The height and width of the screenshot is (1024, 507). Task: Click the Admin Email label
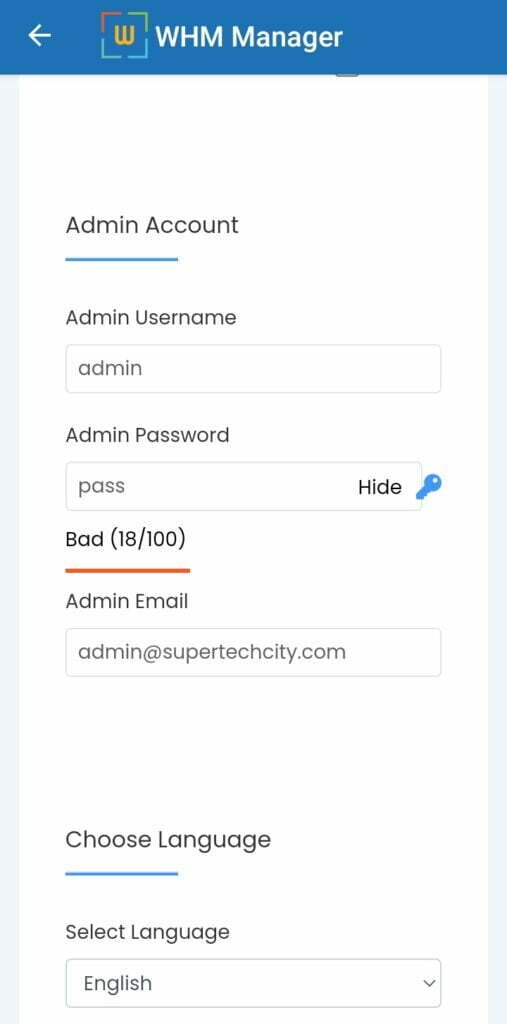pos(127,601)
